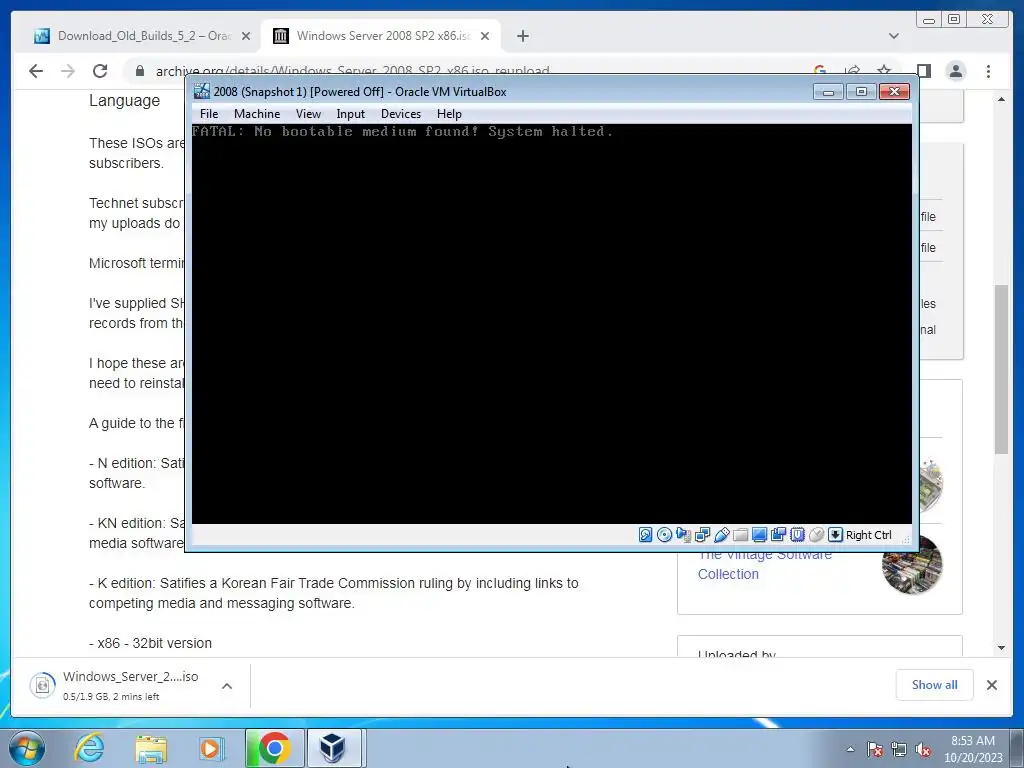Bookmark this page with the star icon
Screen dimensions: 1024x768
click(x=884, y=71)
